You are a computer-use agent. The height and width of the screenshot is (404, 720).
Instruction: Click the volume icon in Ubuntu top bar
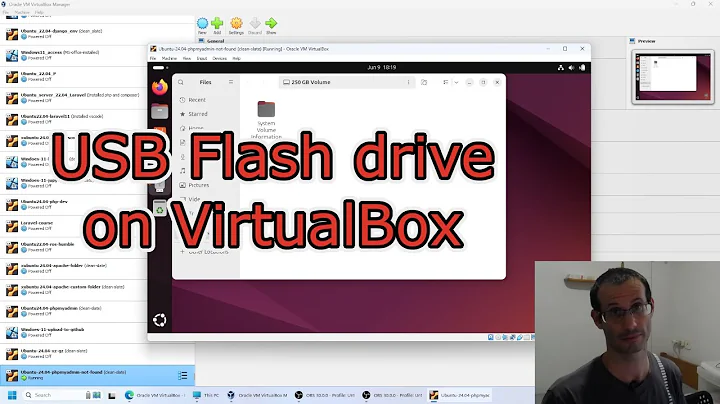pos(571,67)
